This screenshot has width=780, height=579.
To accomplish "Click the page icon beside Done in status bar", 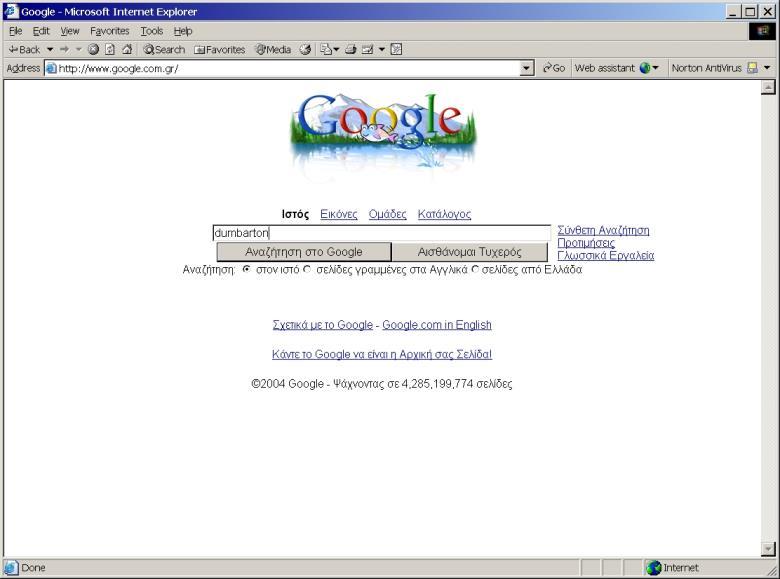I will tap(11, 568).
